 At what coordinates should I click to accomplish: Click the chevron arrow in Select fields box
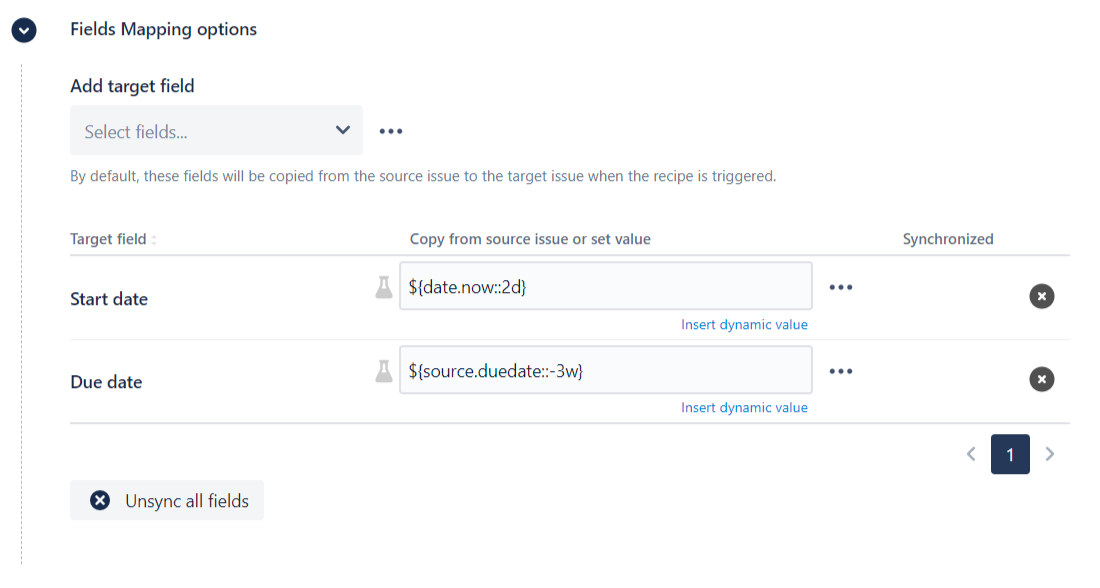click(343, 130)
